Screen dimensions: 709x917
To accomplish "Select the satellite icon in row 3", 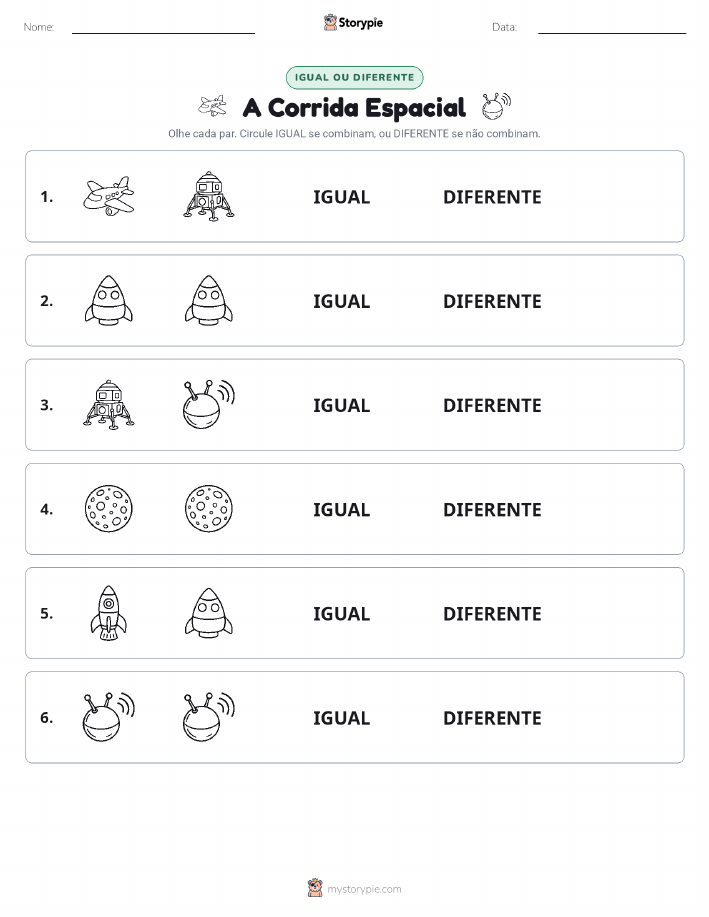I will click(x=209, y=404).
